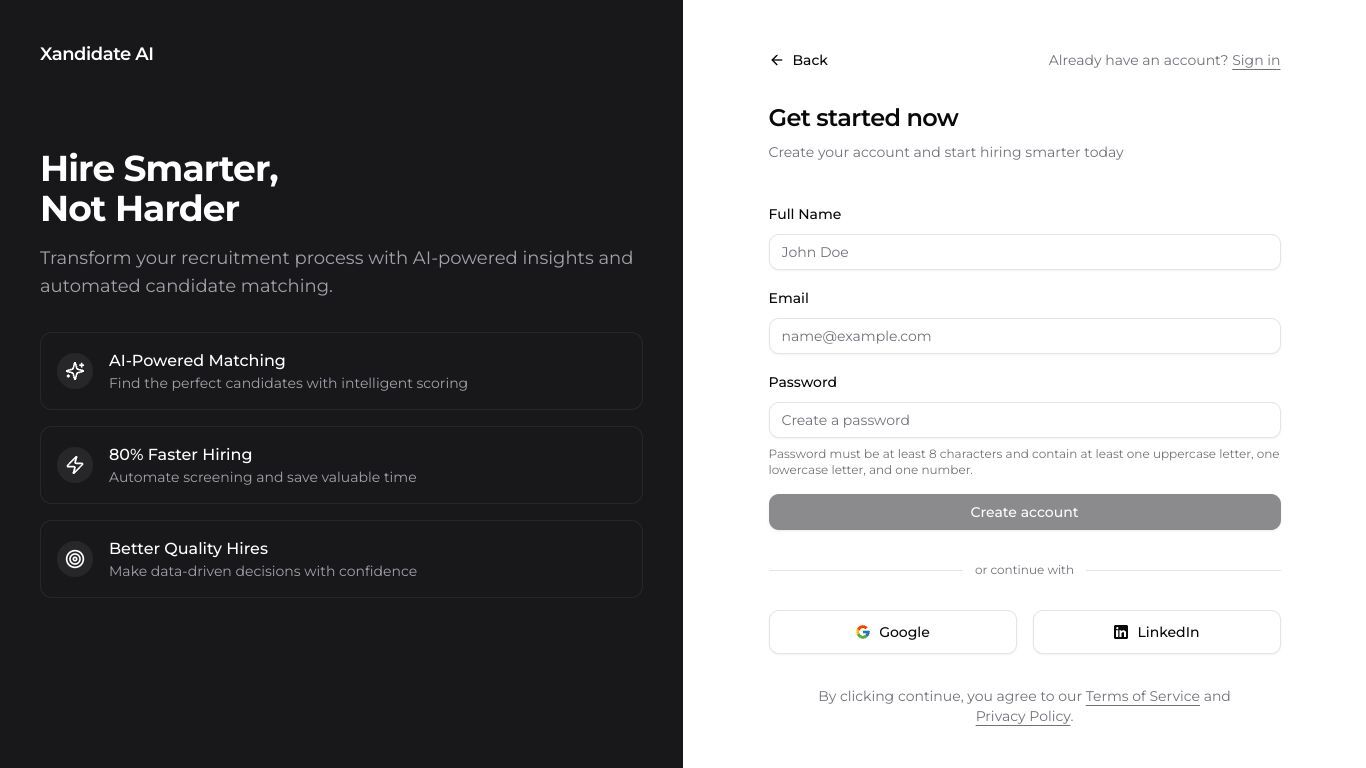Select the Better Quality Hires card title
The height and width of the screenshot is (768, 1366).
(188, 548)
